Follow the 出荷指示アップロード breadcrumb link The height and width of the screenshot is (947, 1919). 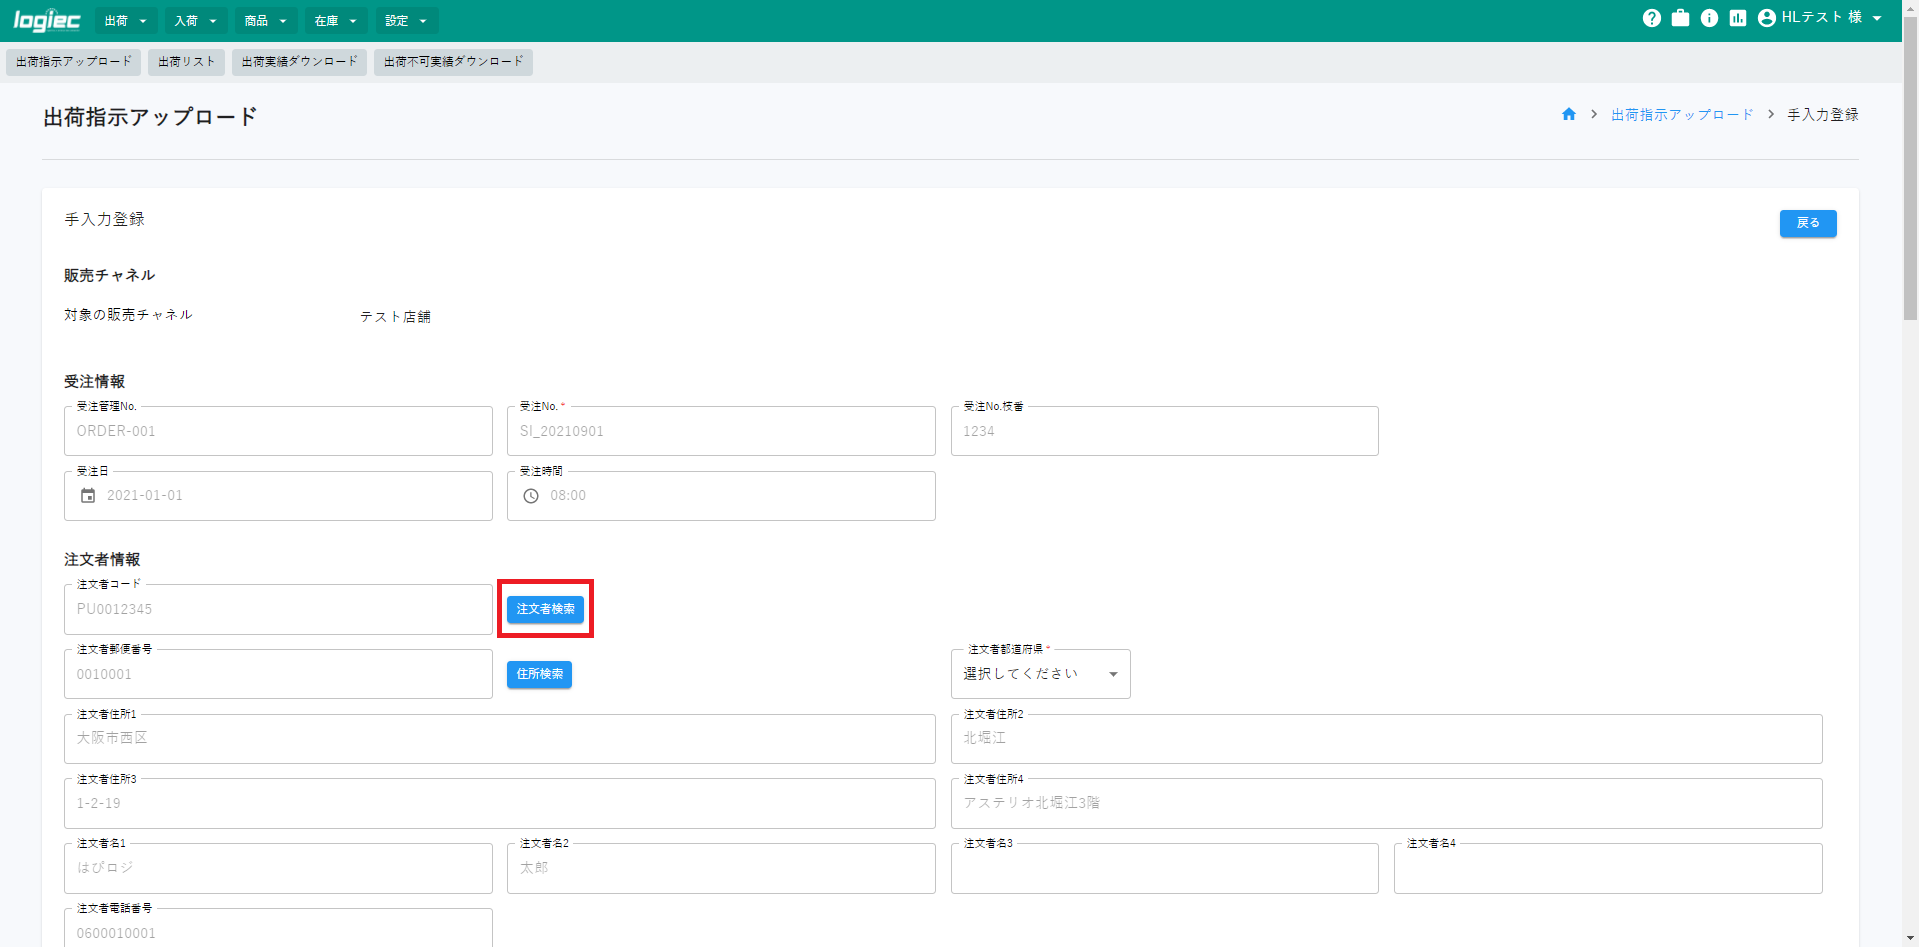(x=1682, y=115)
